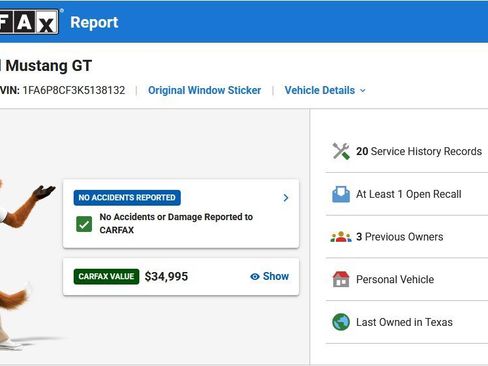Select the $34,995 value amount
This screenshot has width=488, height=366.
click(166, 276)
